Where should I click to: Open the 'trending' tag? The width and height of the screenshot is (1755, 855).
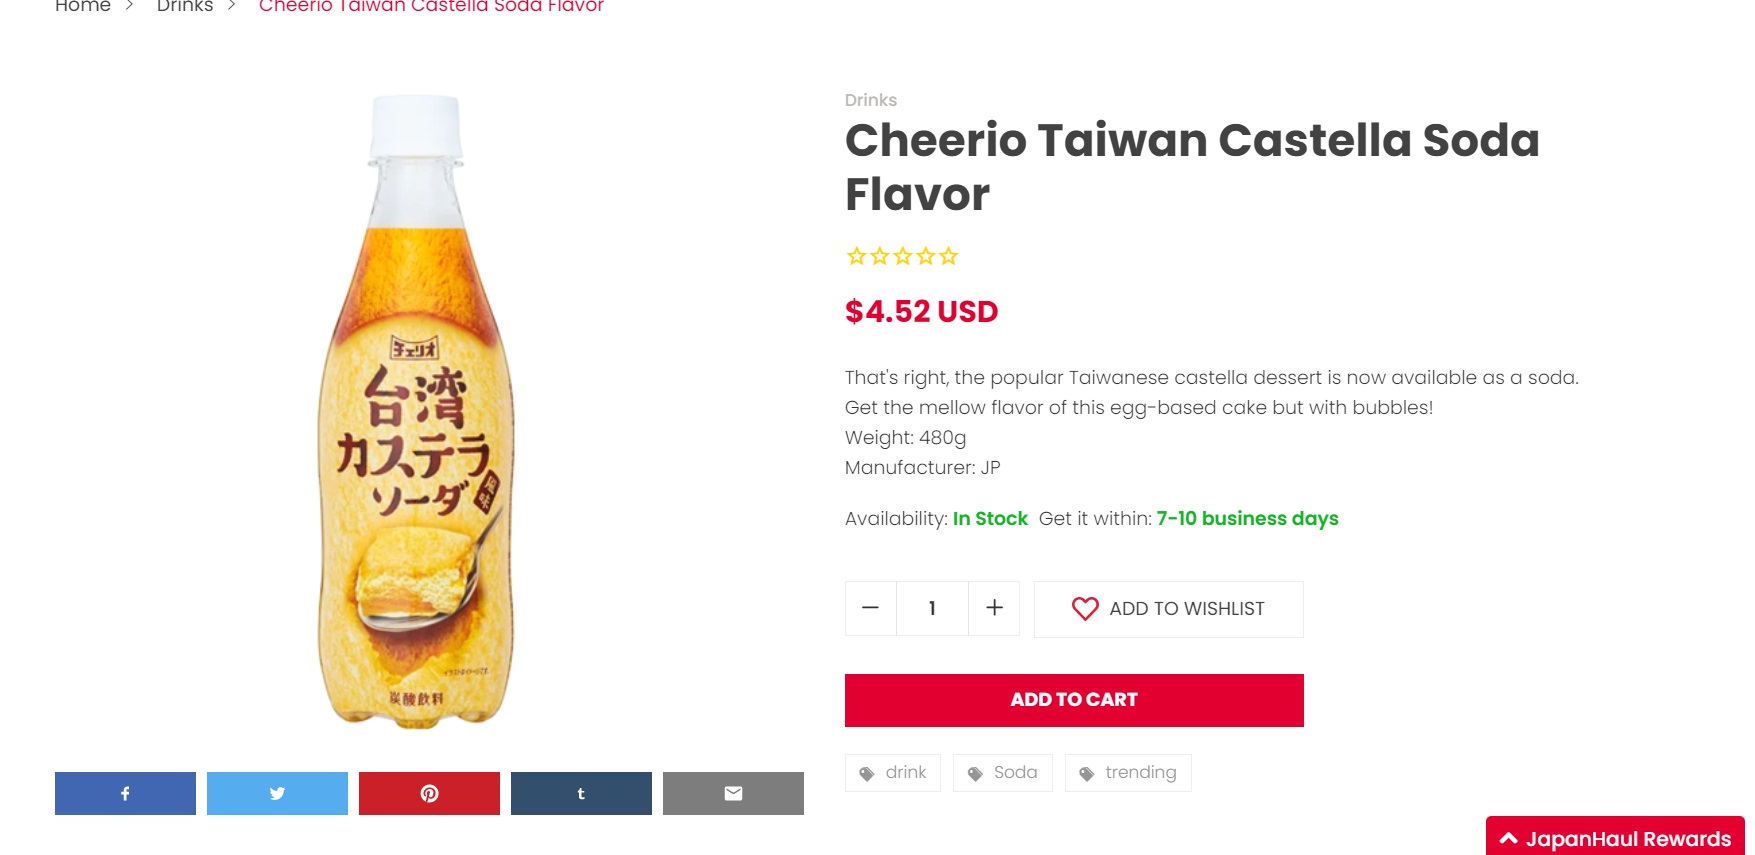click(1128, 773)
